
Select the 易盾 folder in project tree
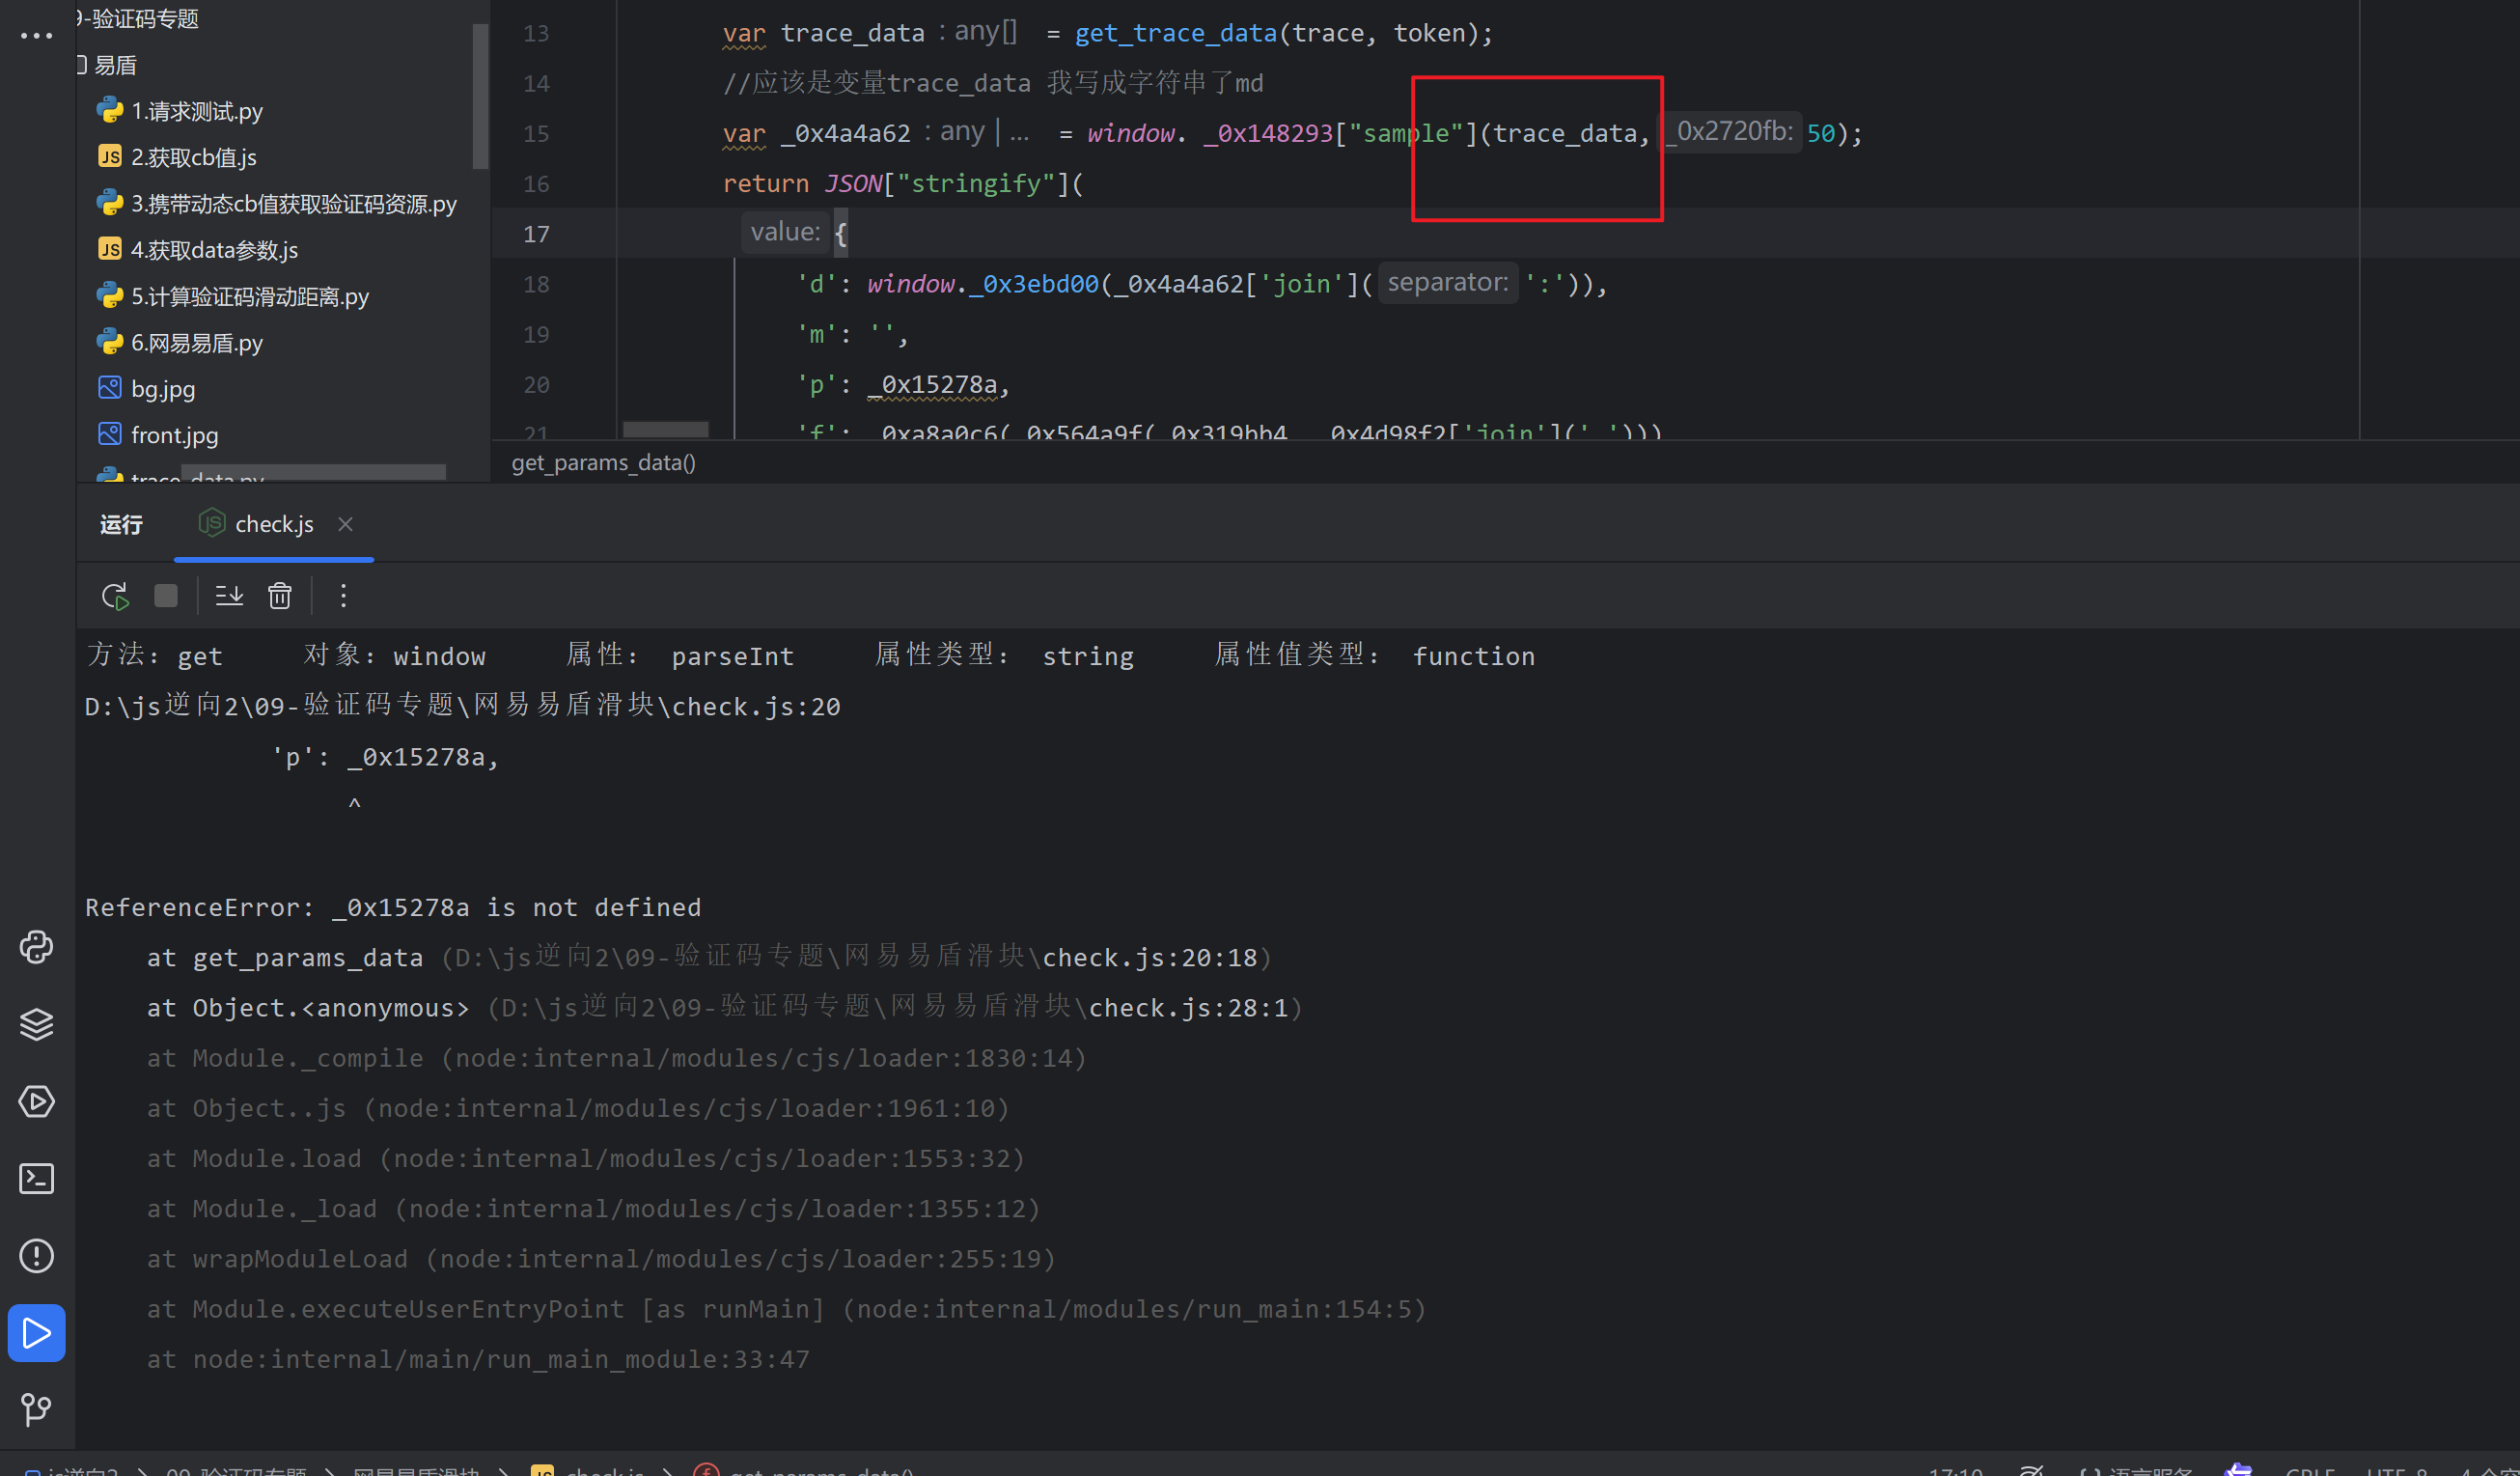pyautogui.click(x=115, y=65)
